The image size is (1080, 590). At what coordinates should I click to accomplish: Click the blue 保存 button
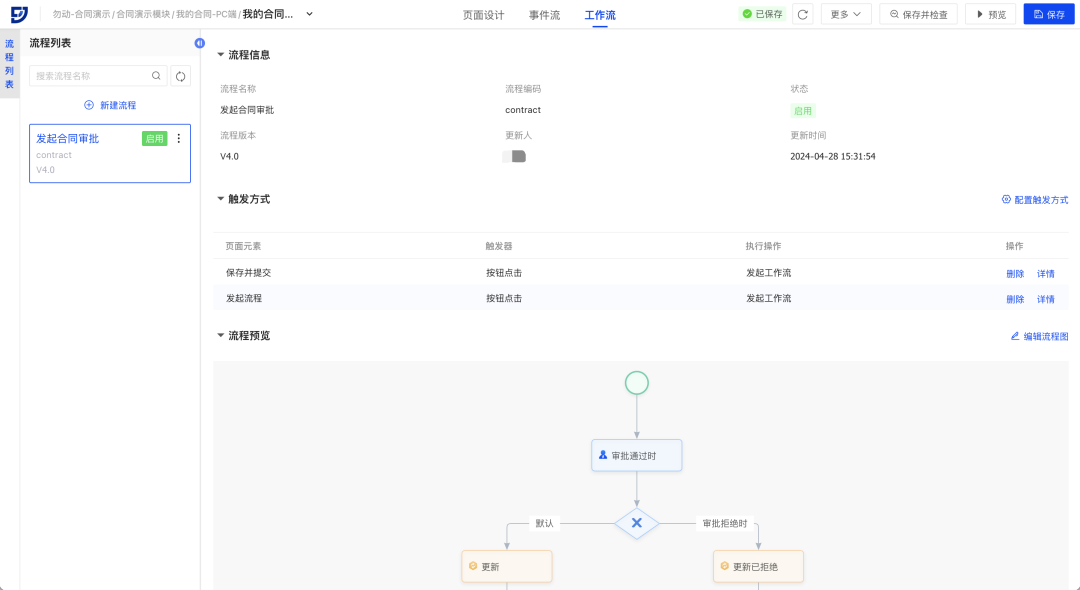pos(1048,14)
